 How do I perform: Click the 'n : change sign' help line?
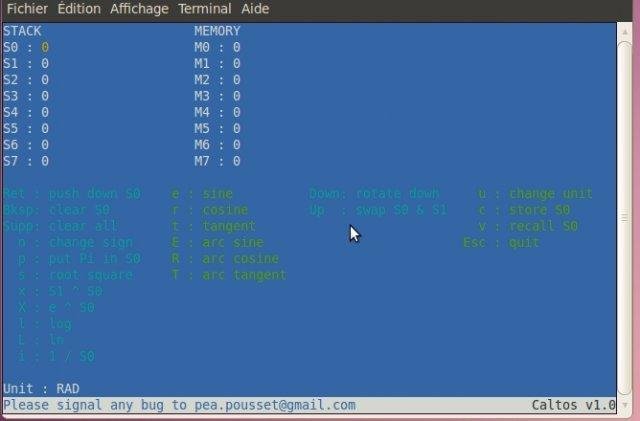click(76, 242)
